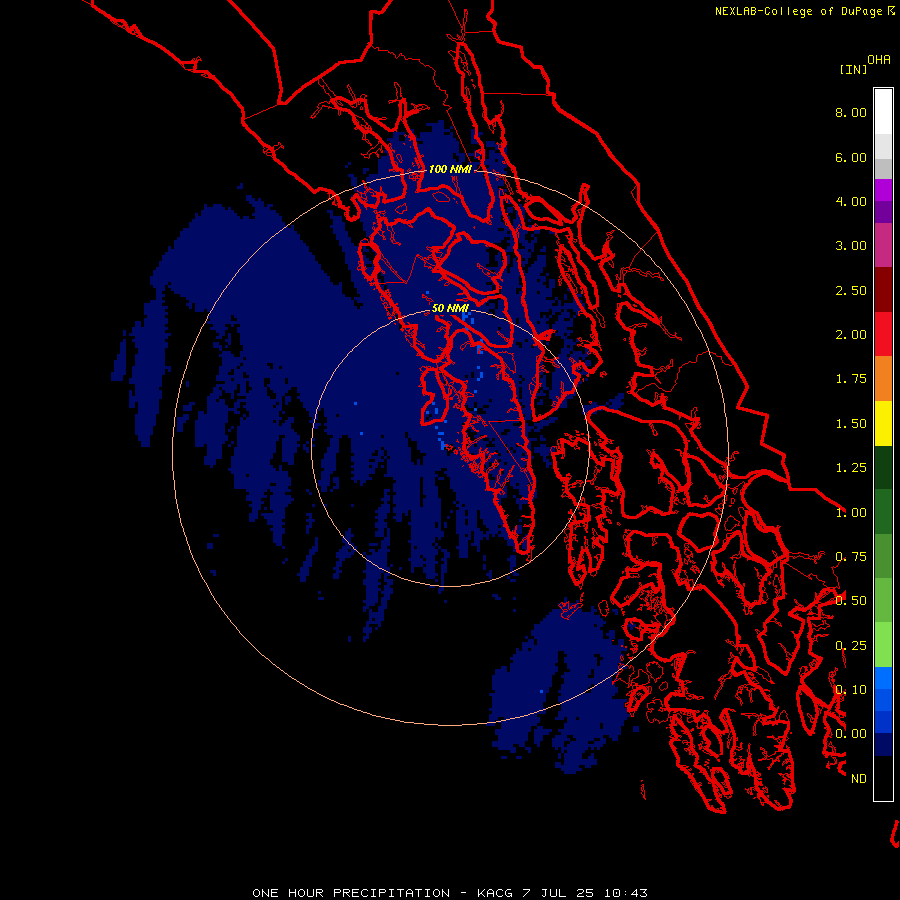Click the 0.75 legend value
Screen dimensions: 900x900
[851, 557]
